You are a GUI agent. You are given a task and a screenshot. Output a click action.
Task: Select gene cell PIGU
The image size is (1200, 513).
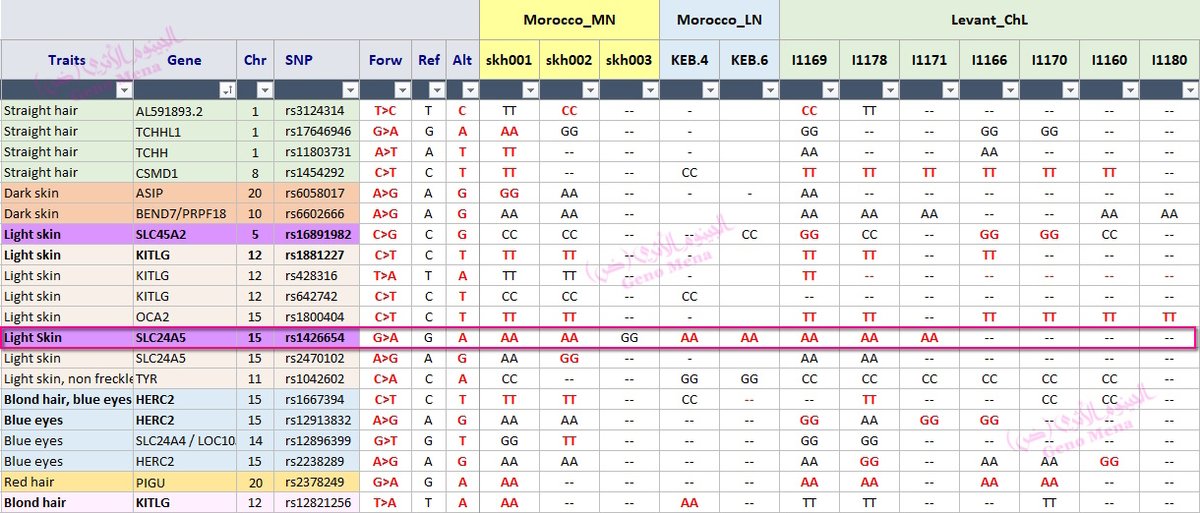pos(184,482)
